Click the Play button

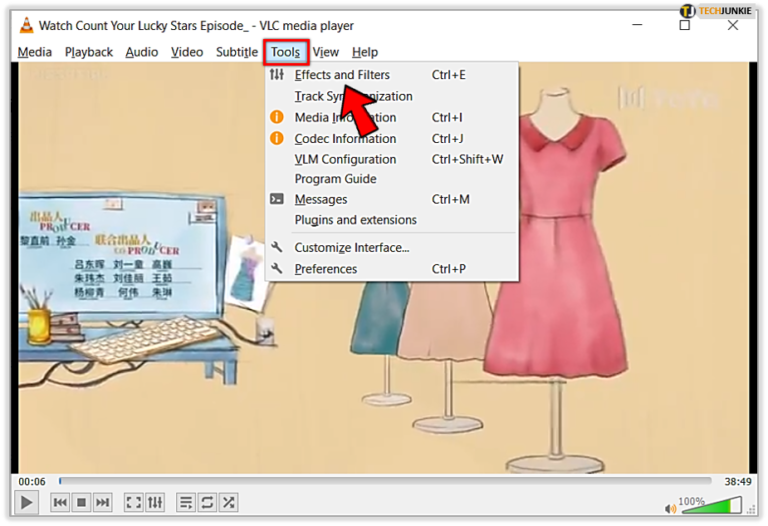[x=26, y=502]
